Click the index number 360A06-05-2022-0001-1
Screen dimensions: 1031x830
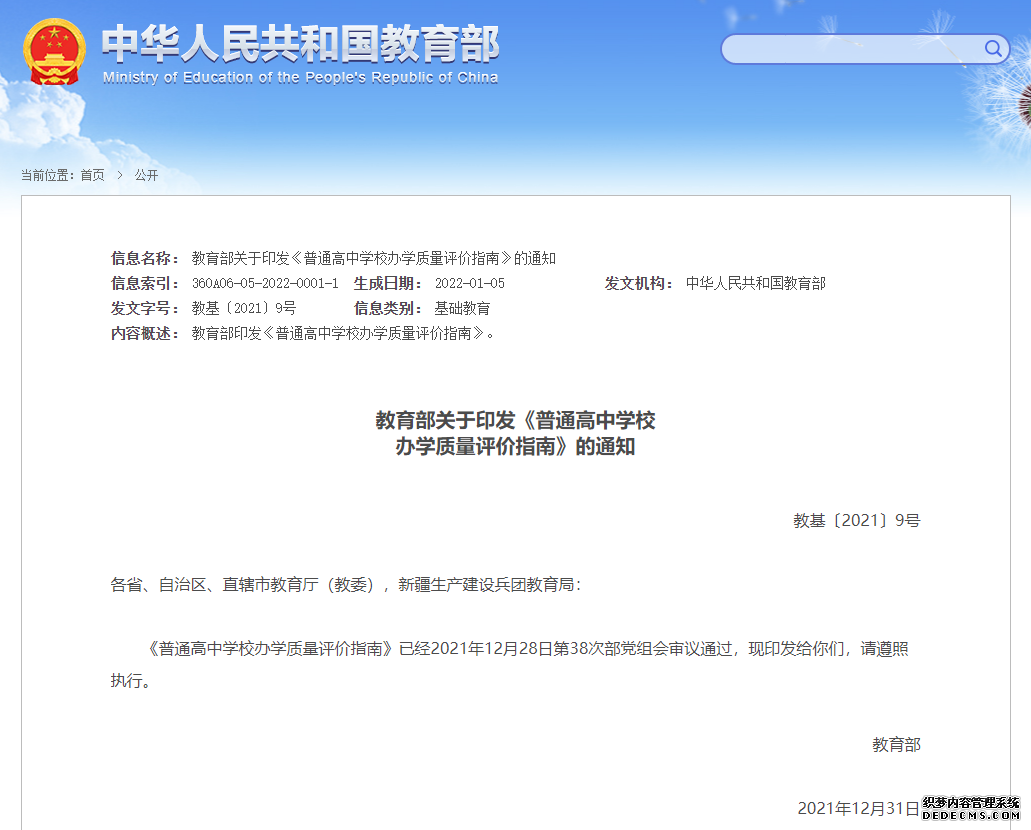pyautogui.click(x=265, y=283)
